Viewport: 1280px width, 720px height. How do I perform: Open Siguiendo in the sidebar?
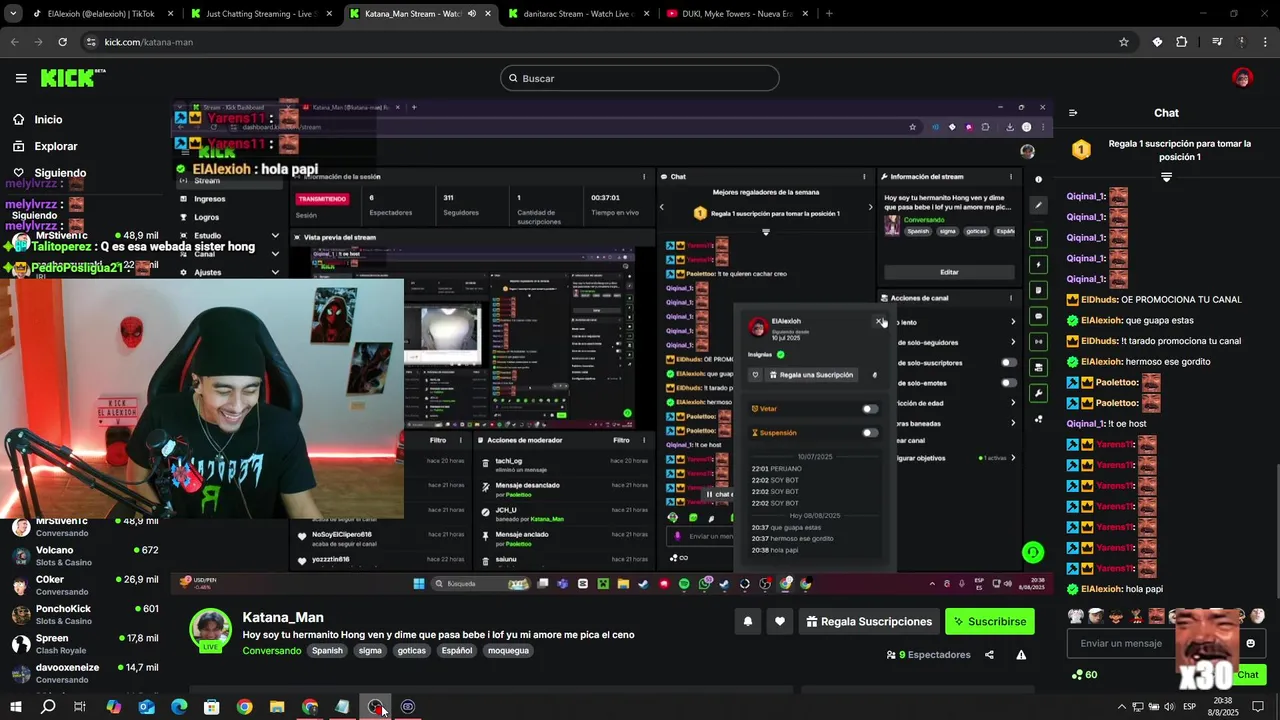click(60, 173)
